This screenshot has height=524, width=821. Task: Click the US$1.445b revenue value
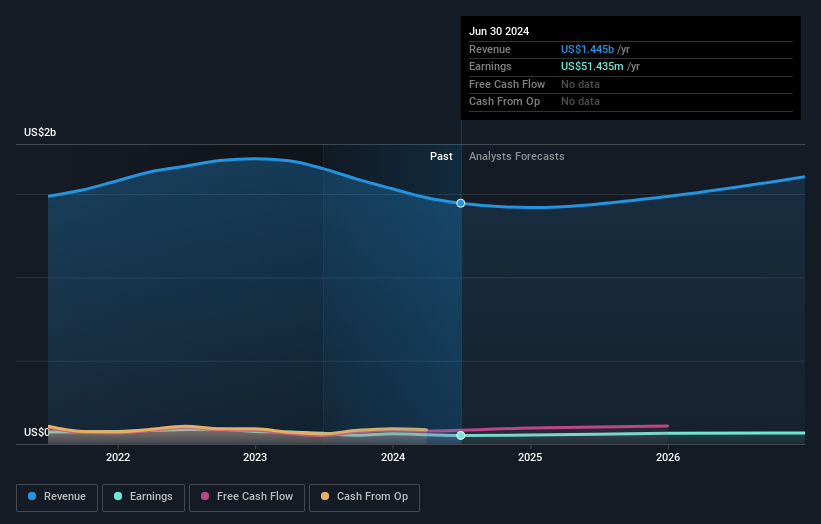pos(587,49)
